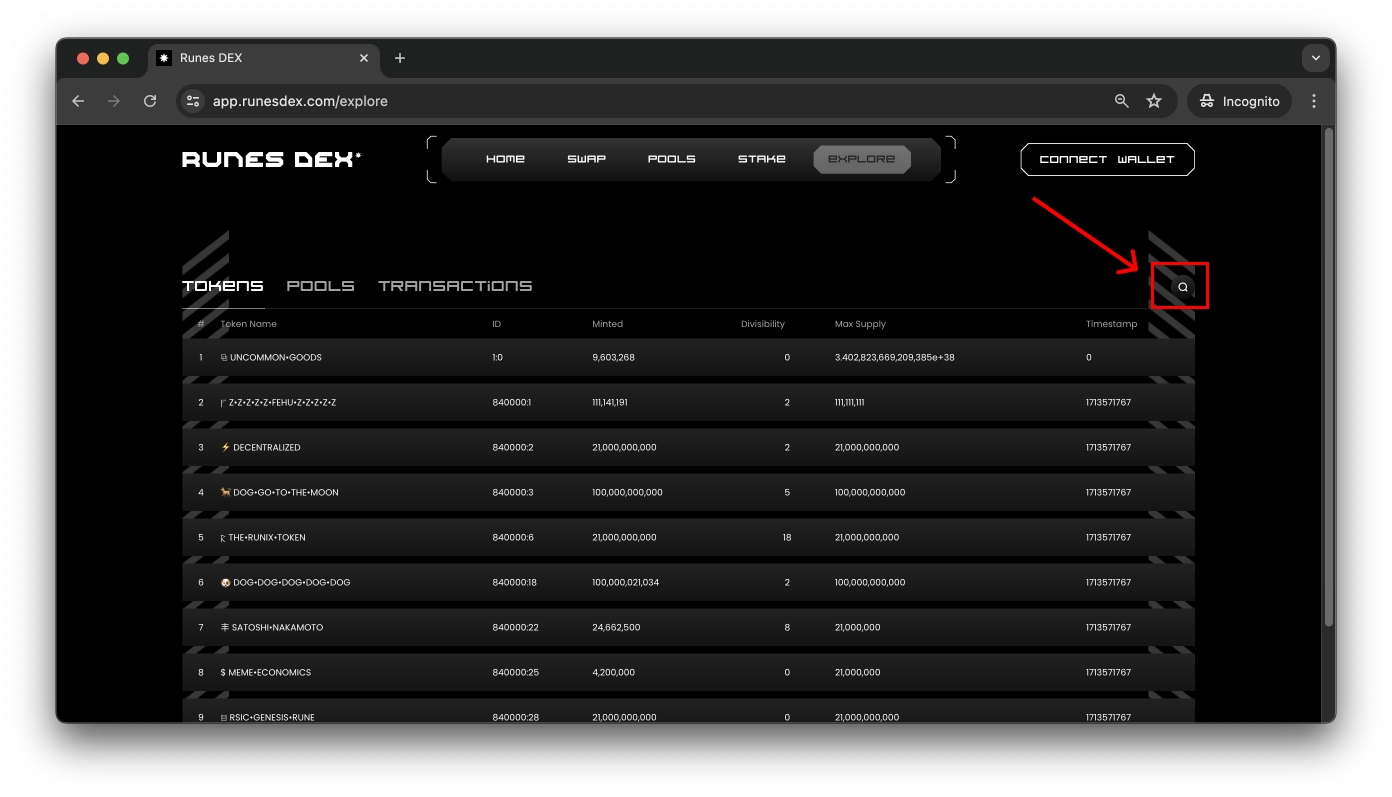Switch to the Transactions tab

tap(455, 286)
